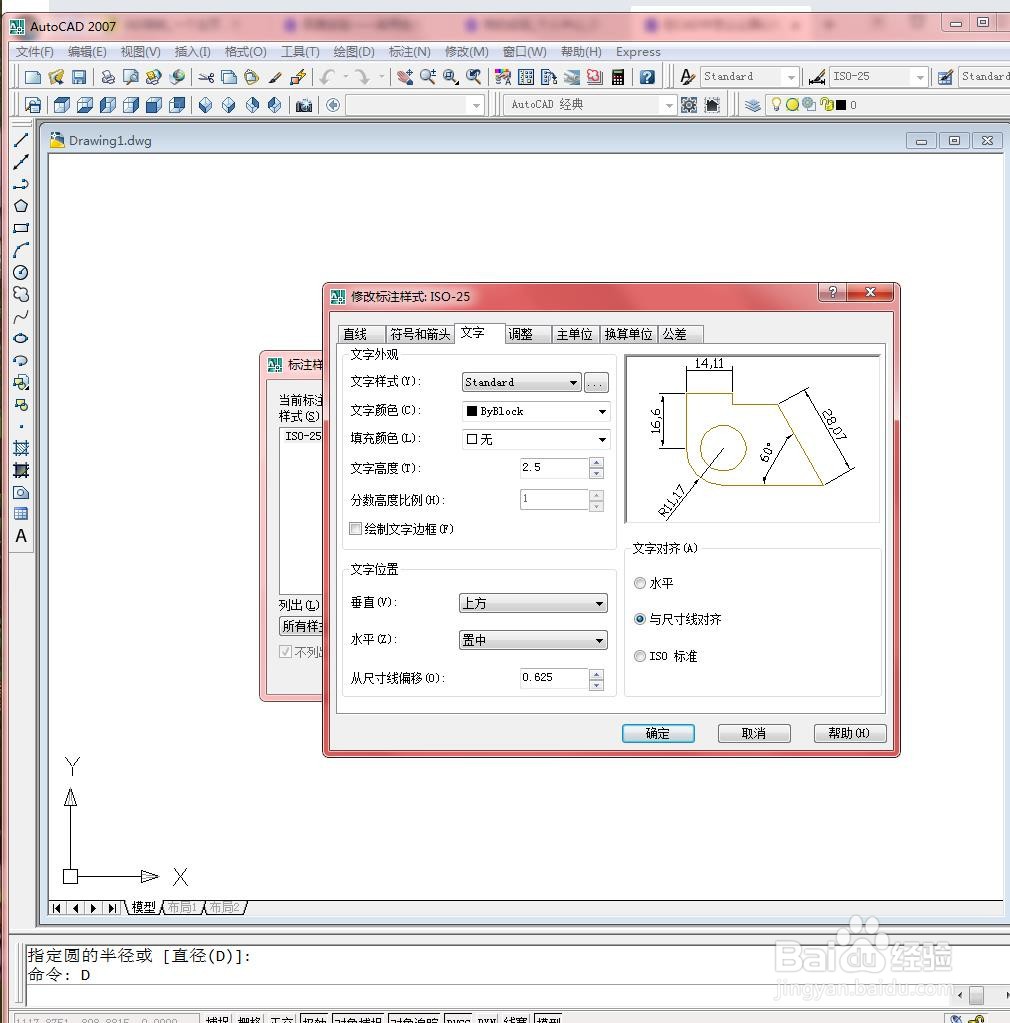This screenshot has height=1023, width=1010.
Task: Select the Line draw tool
Action: pos(21,140)
